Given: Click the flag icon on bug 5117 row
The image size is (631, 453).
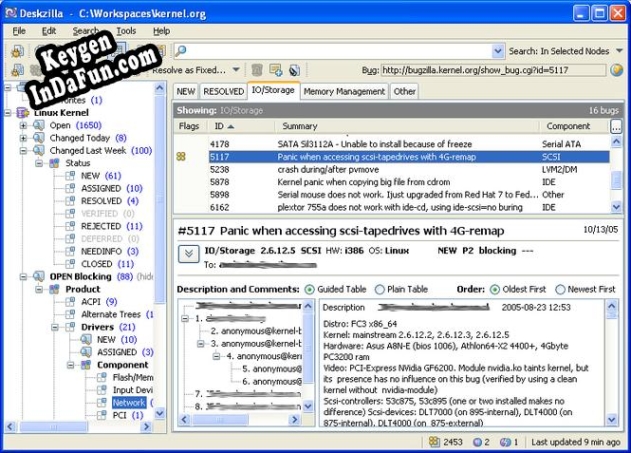Looking at the screenshot, I should tap(181, 156).
